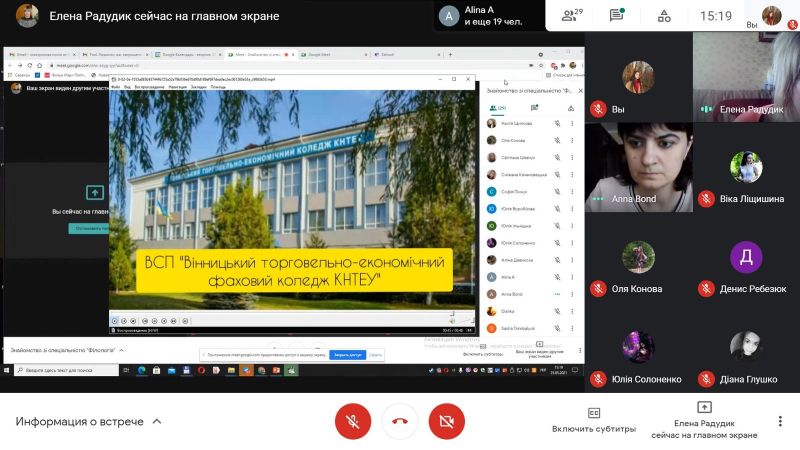Viewport: 800px width, 450px height.
Task: Open options for Anna Bond in the shared list
Action: tap(572, 294)
